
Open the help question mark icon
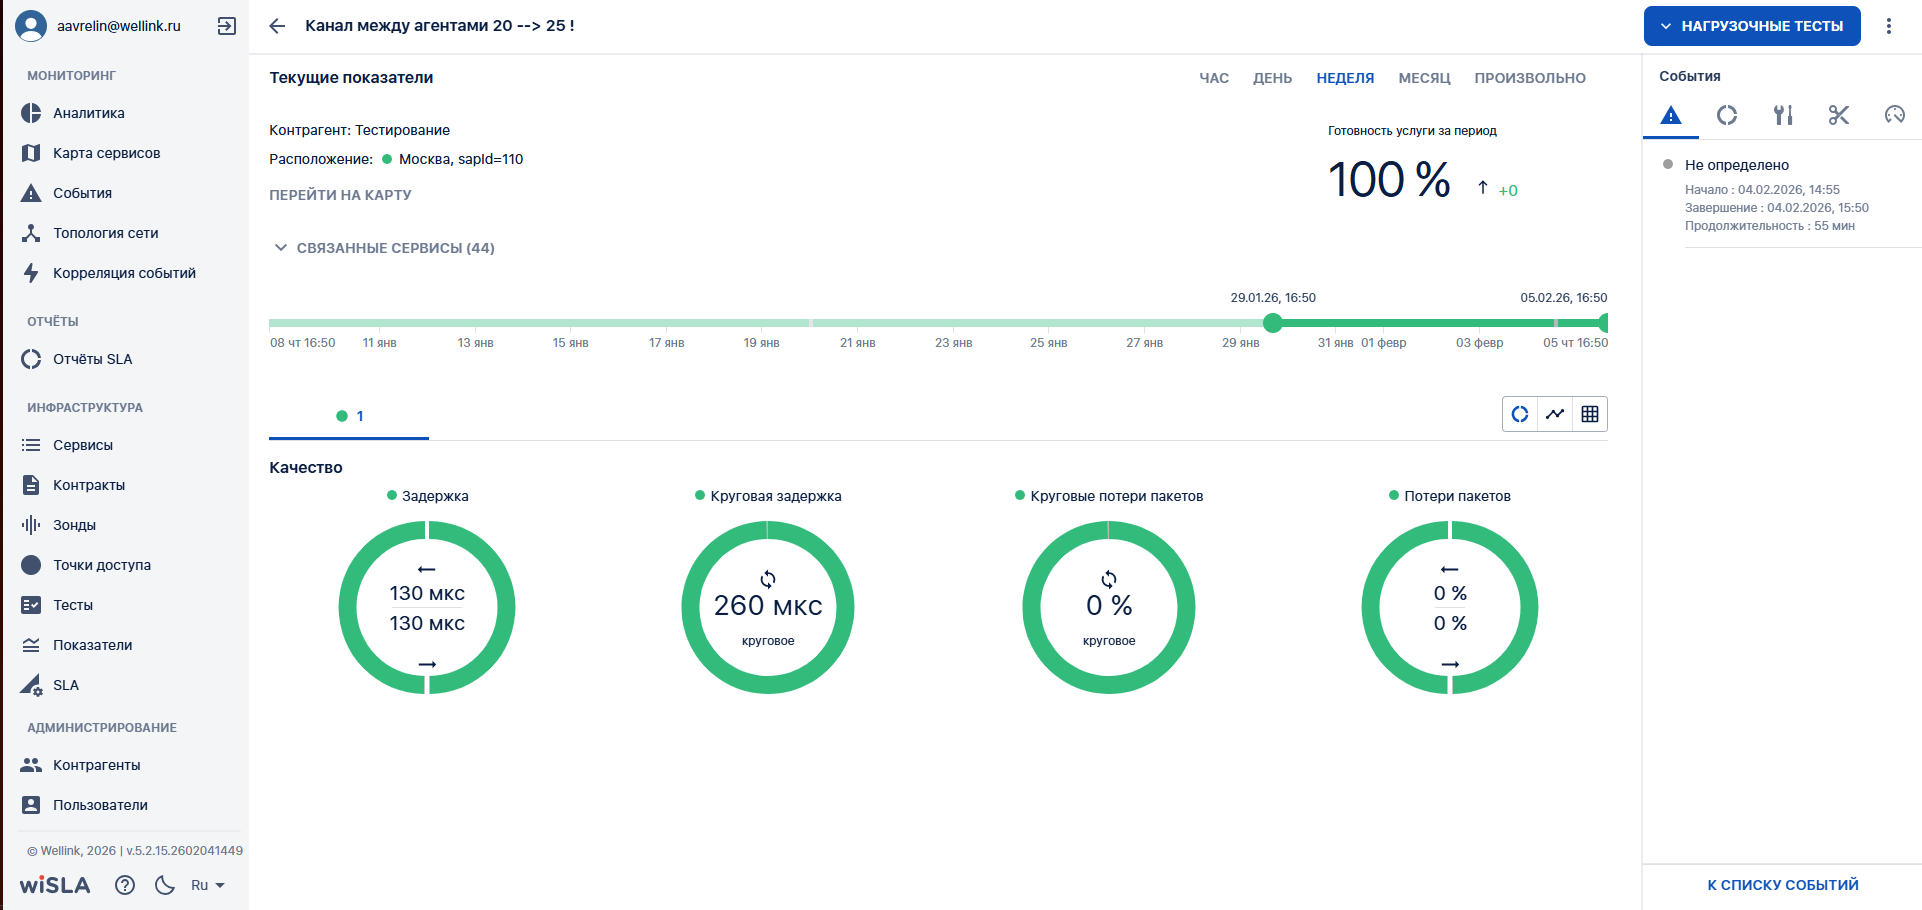[x=125, y=885]
